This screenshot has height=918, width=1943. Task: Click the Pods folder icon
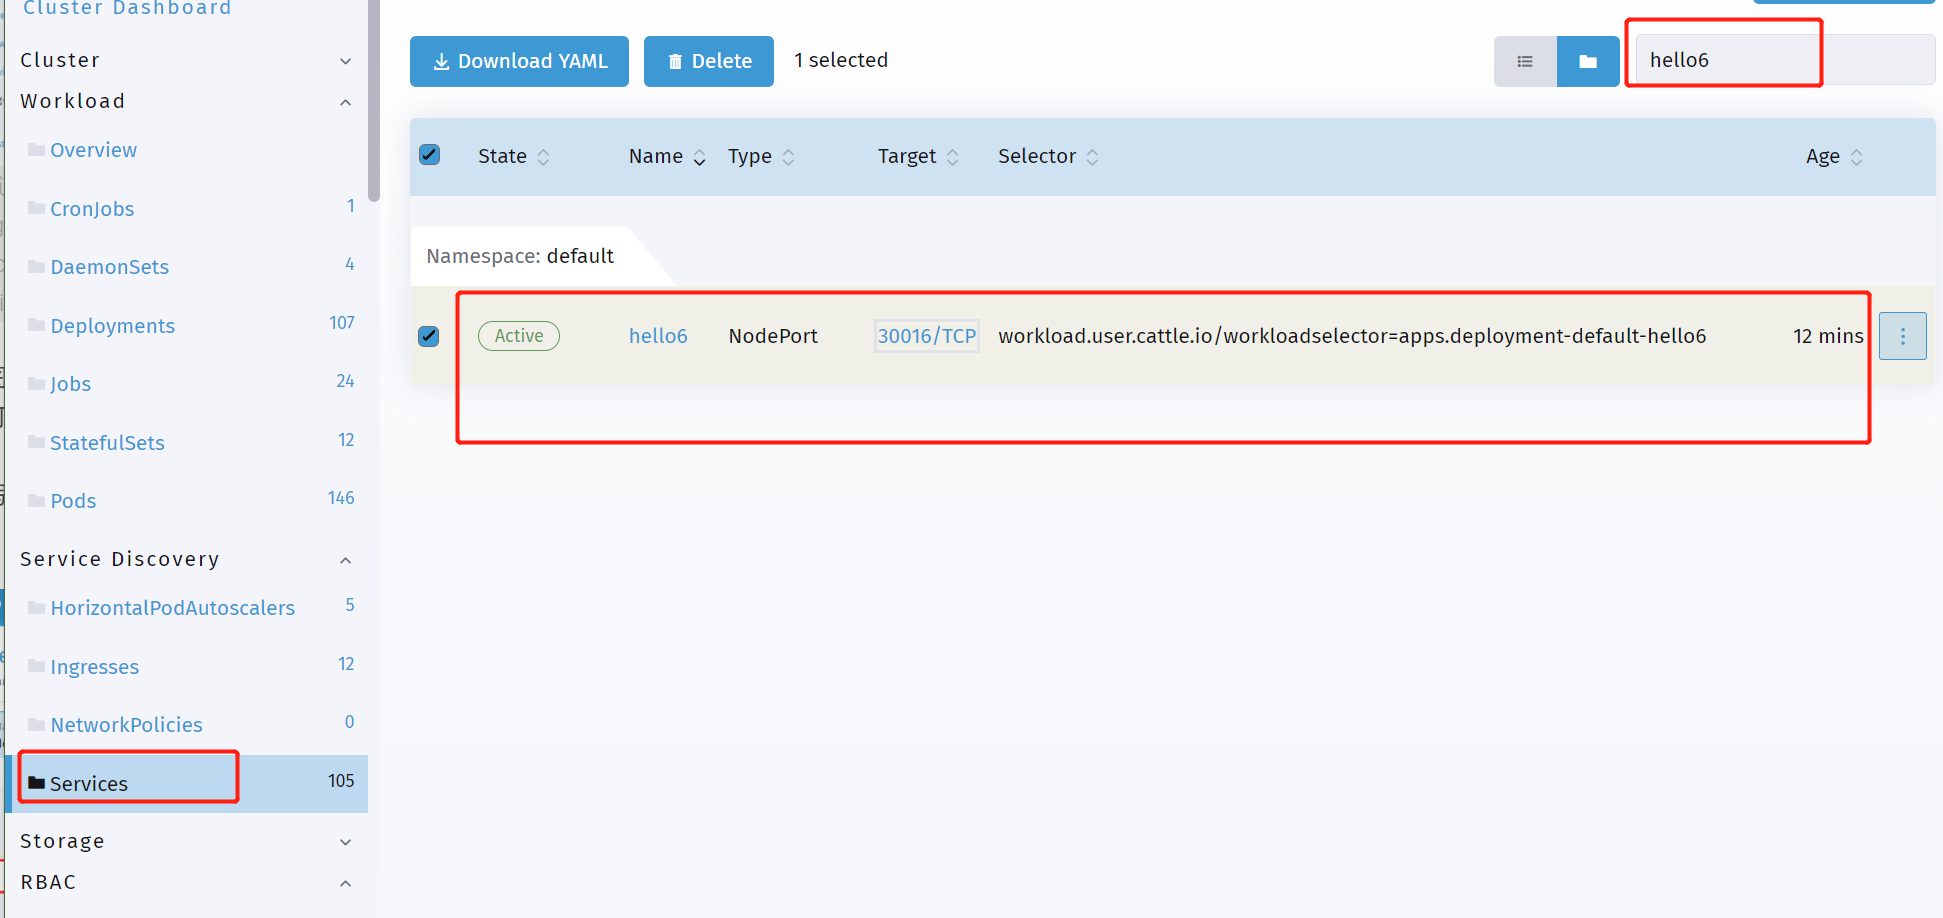coord(38,500)
